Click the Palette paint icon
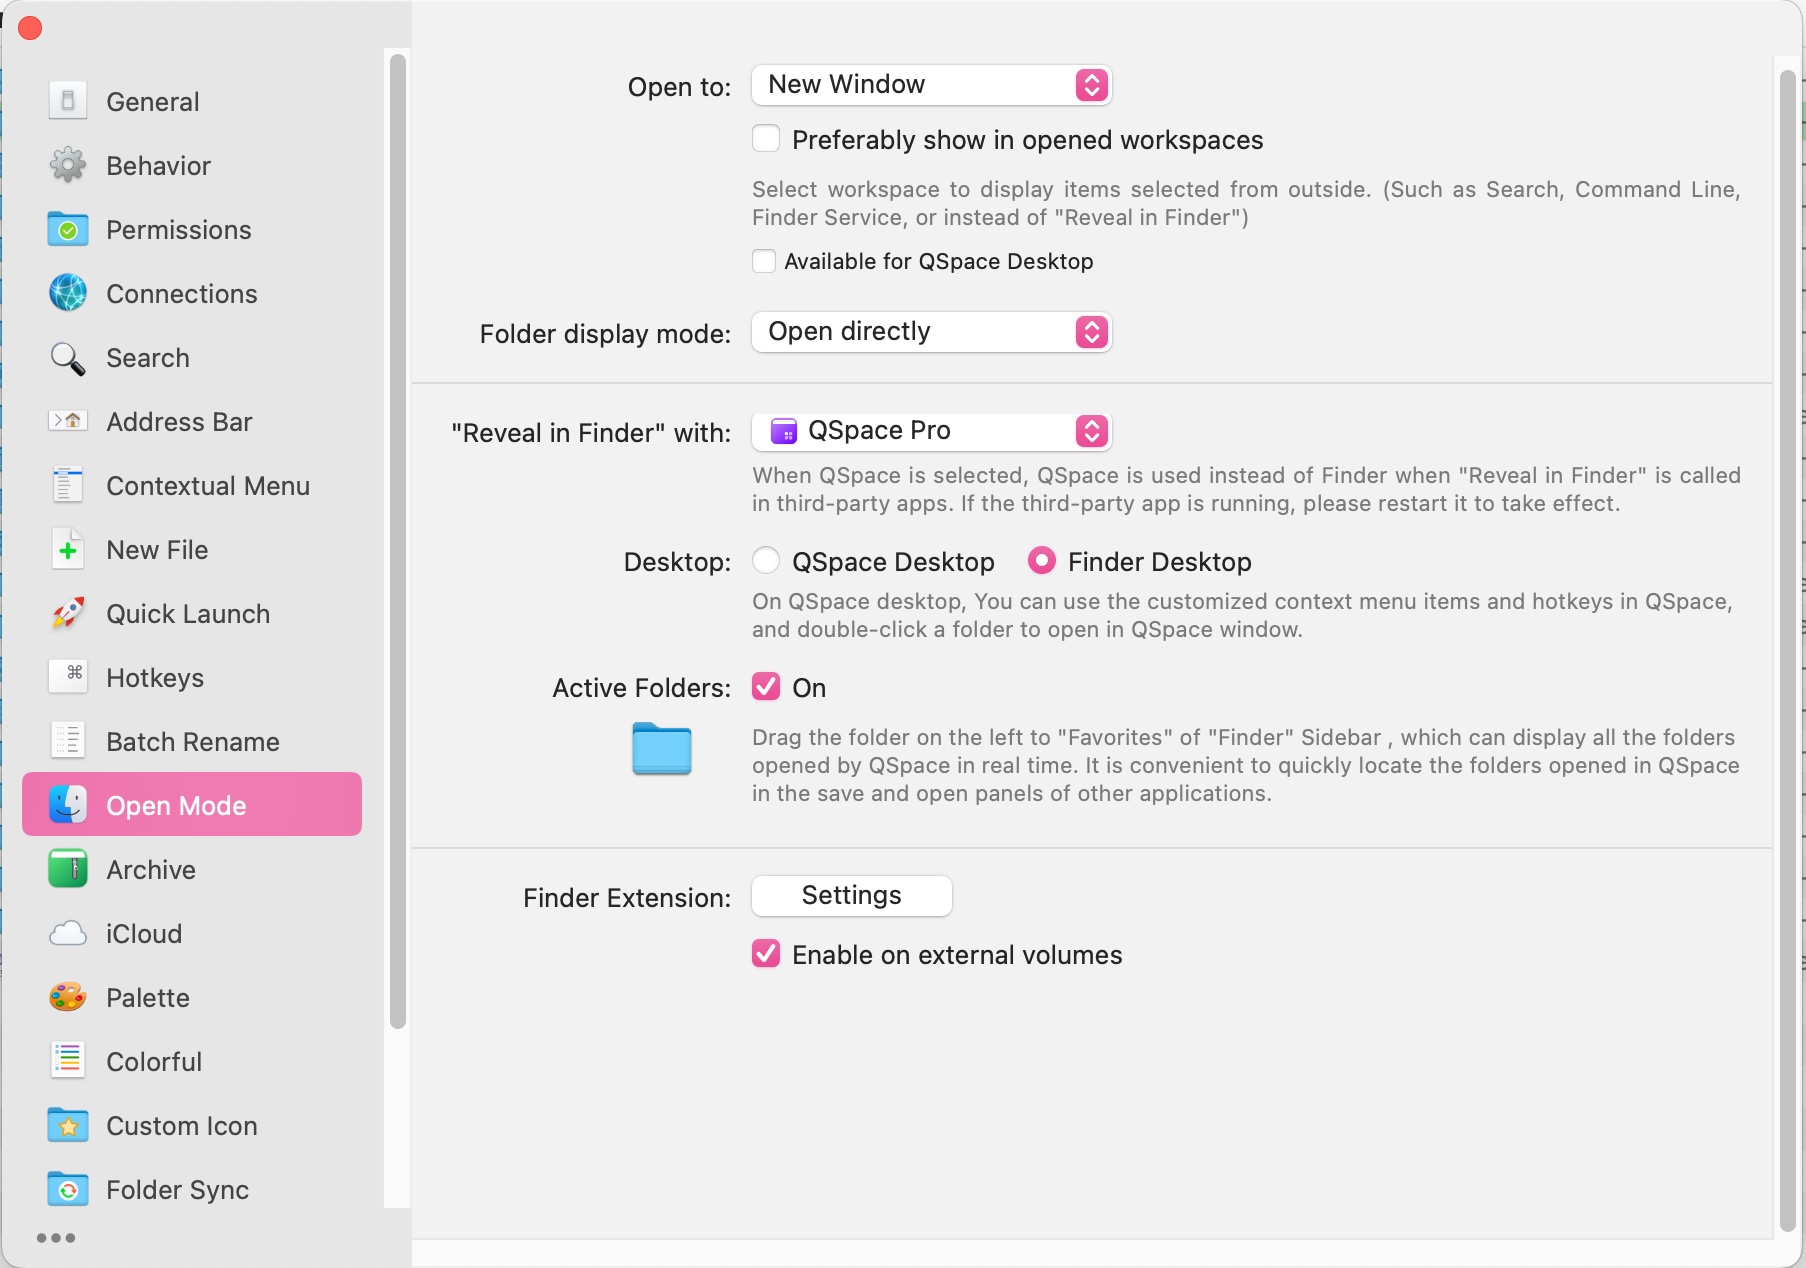The width and height of the screenshot is (1806, 1268). click(x=68, y=998)
